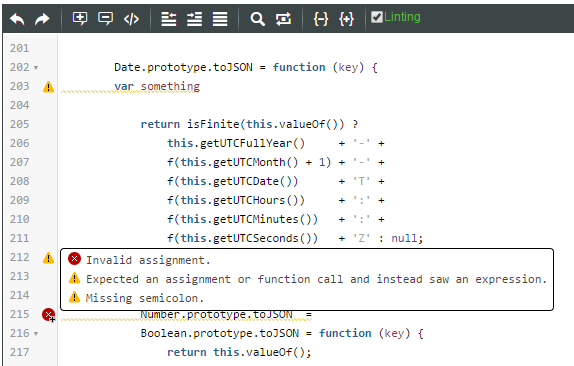Click the replace icon
574x366 pixels.
click(283, 19)
